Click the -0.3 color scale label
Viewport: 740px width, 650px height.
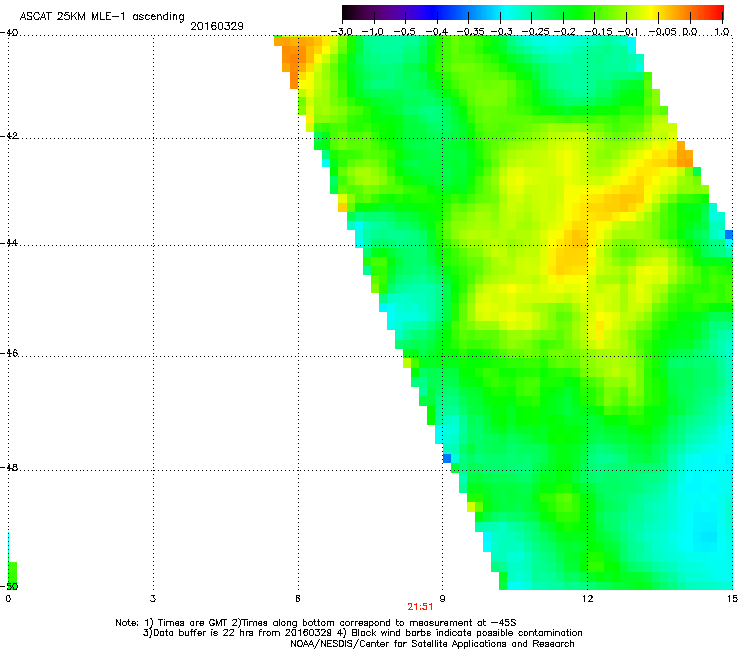501,32
